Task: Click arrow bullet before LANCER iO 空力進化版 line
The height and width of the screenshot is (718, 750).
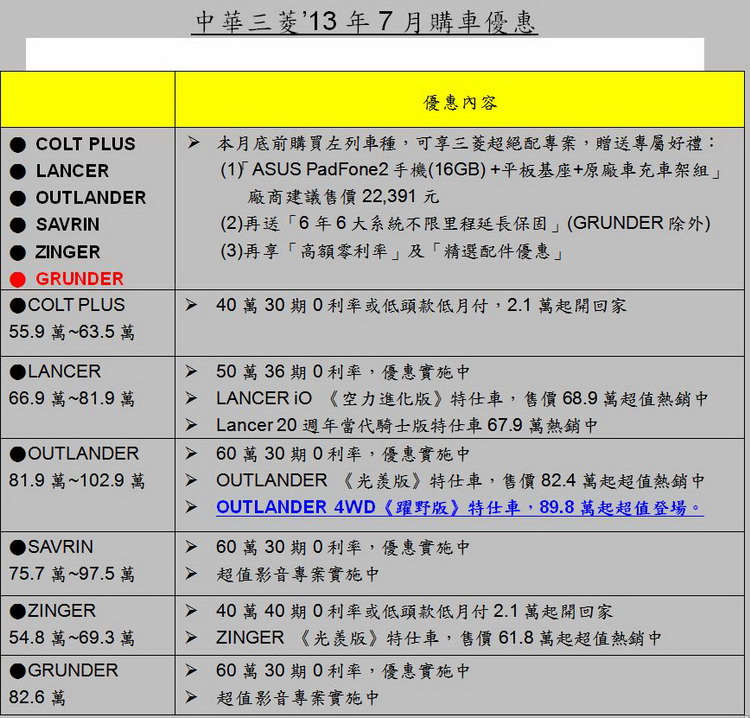Action: point(193,399)
